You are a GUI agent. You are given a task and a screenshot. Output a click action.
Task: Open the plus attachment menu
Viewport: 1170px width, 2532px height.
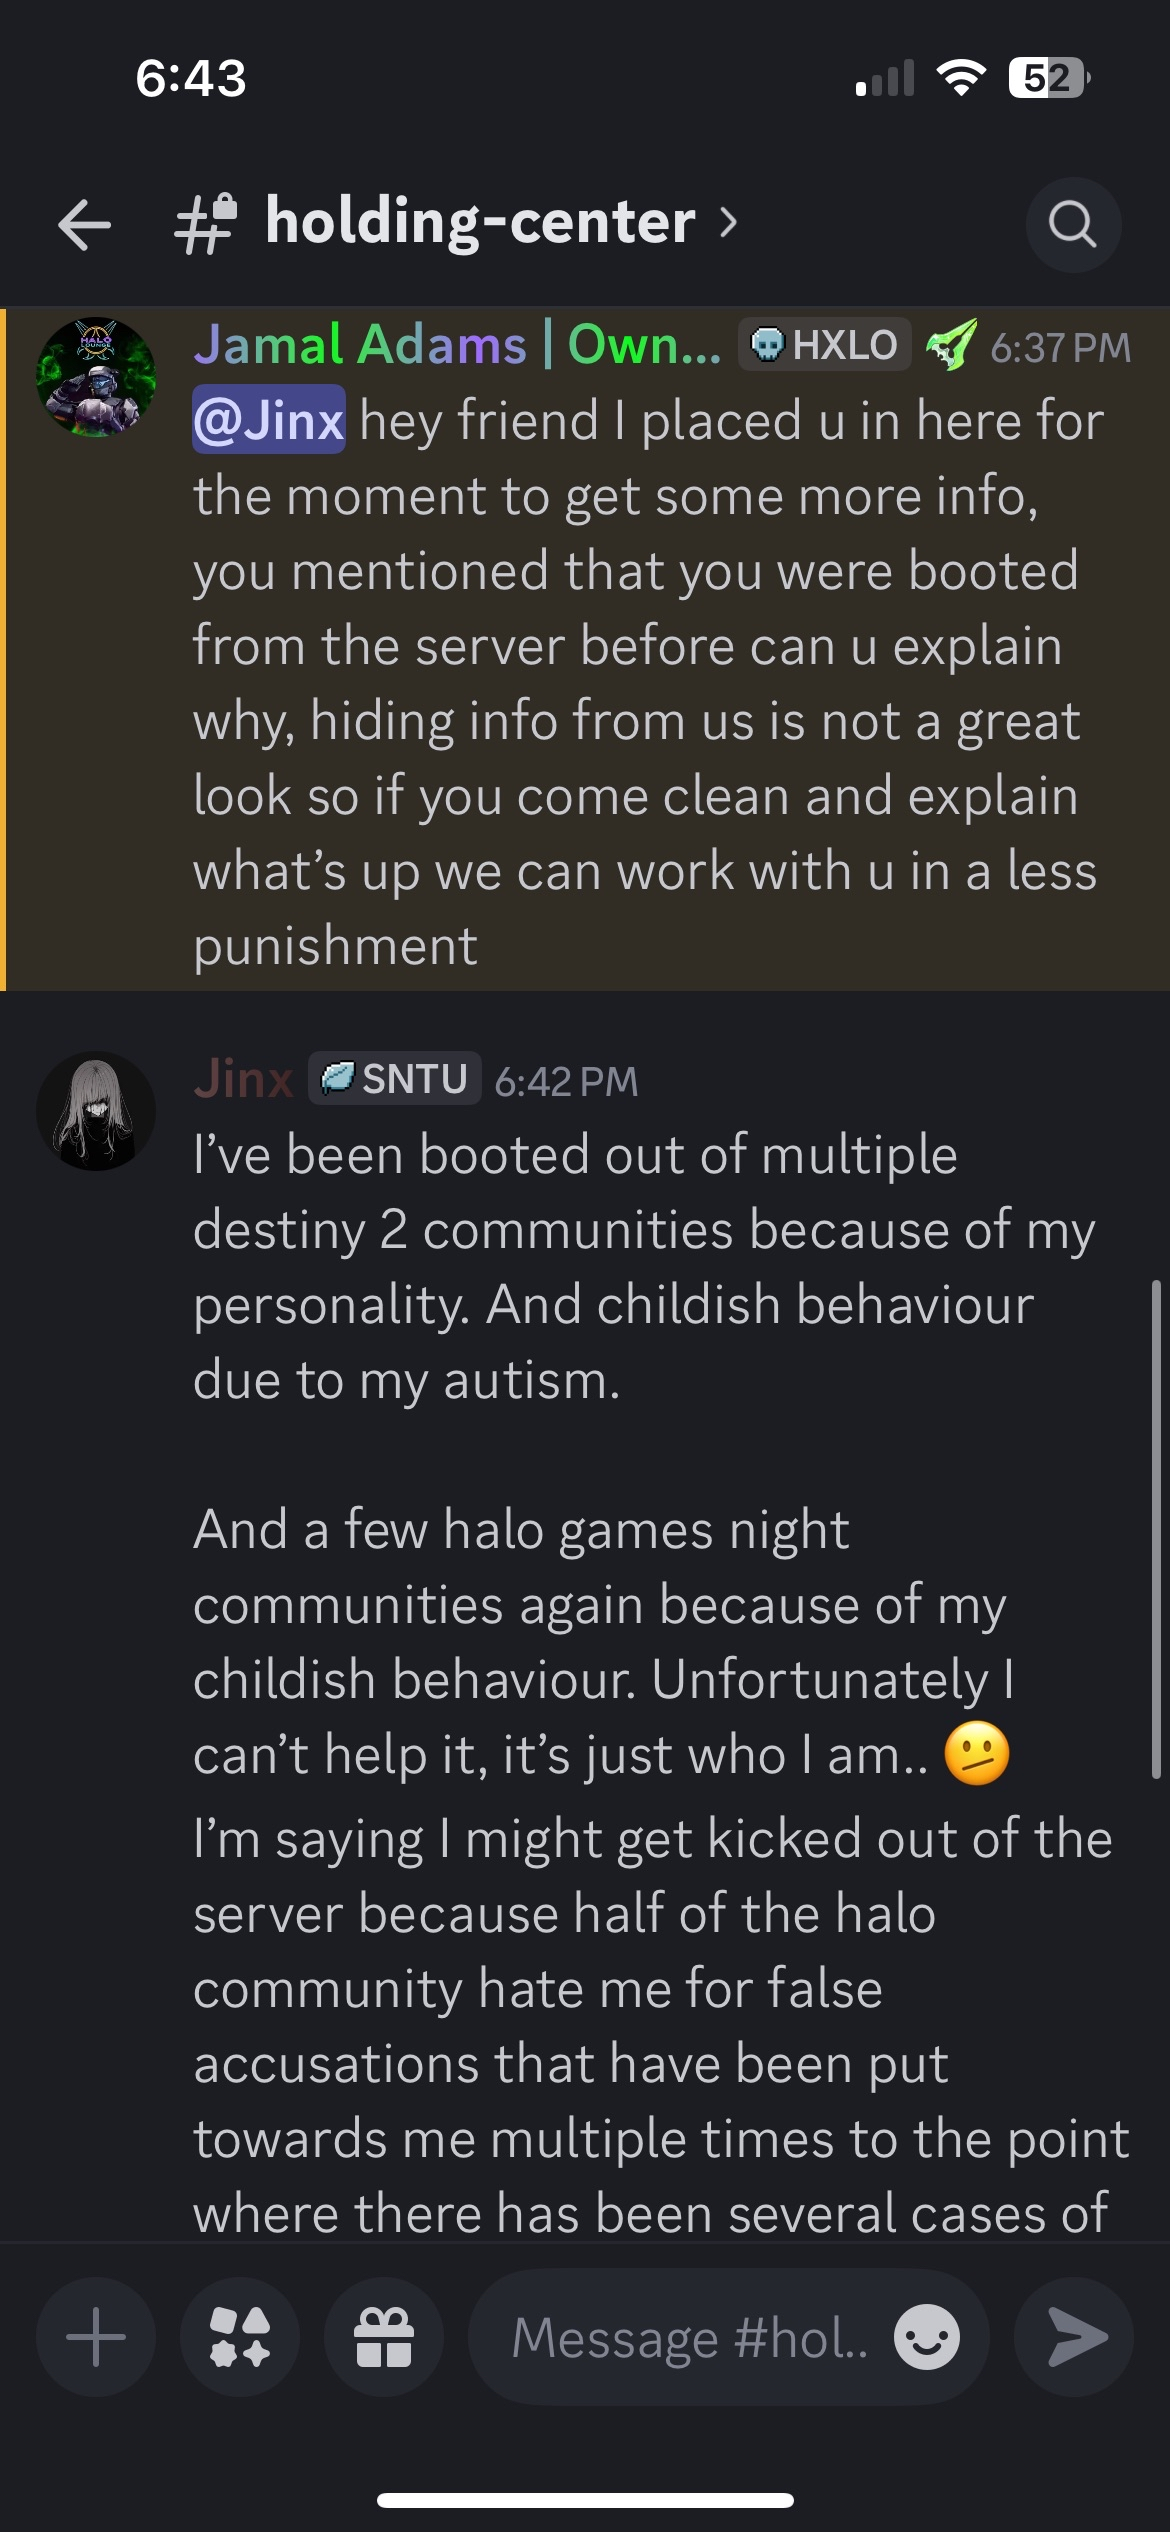click(96, 2337)
